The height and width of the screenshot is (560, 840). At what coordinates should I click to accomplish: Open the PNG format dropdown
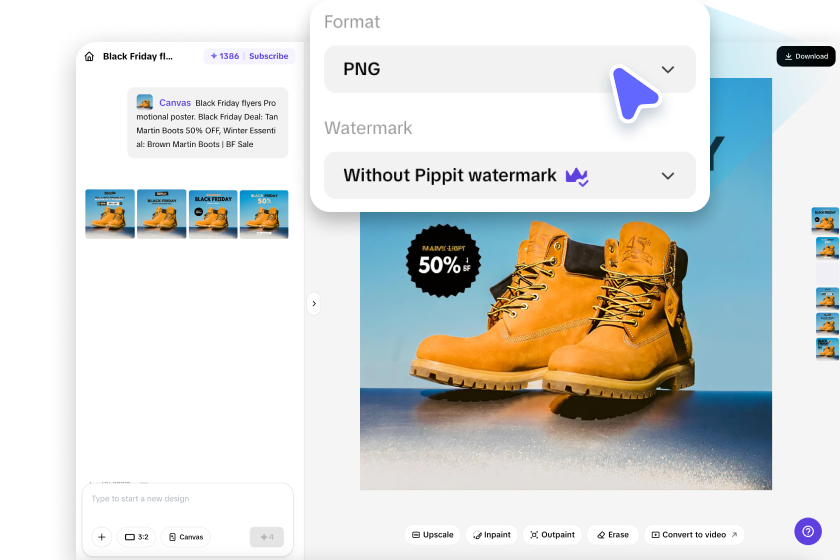(509, 70)
